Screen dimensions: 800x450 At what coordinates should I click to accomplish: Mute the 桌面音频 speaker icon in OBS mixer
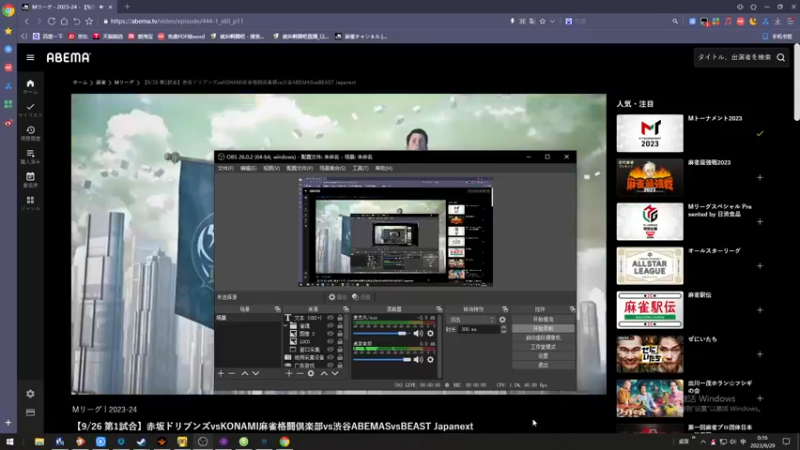point(418,360)
